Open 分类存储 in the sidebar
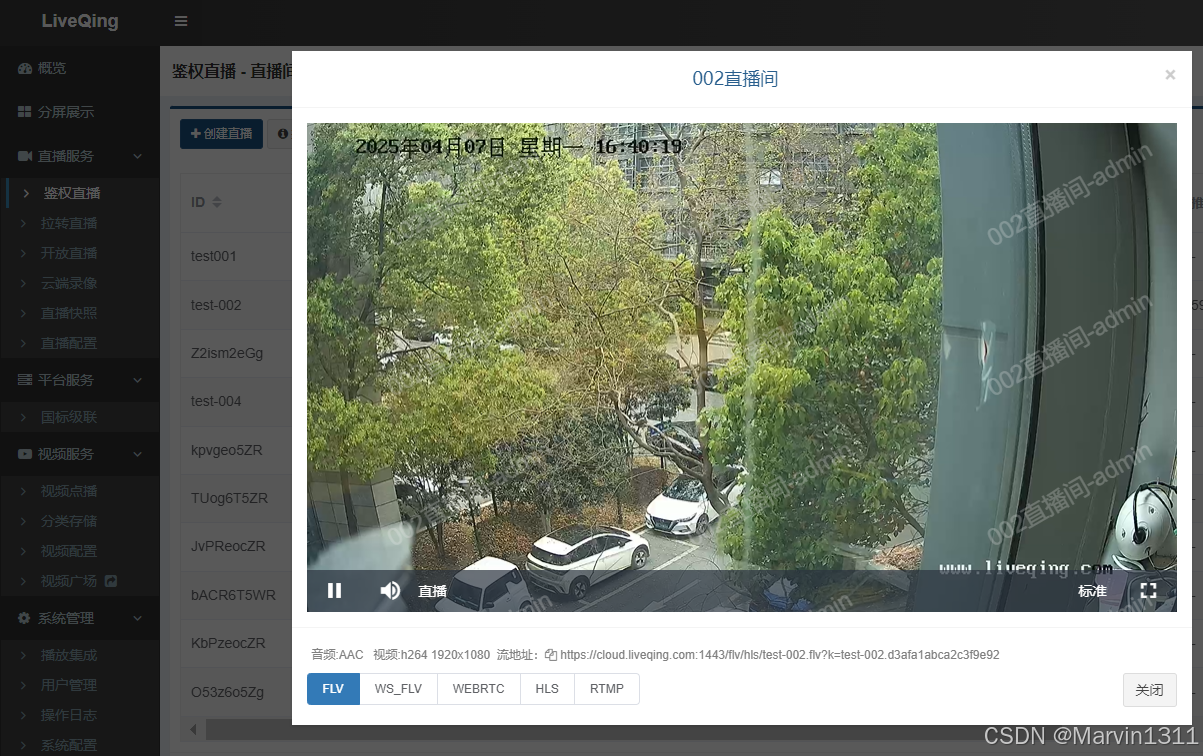1203x756 pixels. click(x=80, y=521)
